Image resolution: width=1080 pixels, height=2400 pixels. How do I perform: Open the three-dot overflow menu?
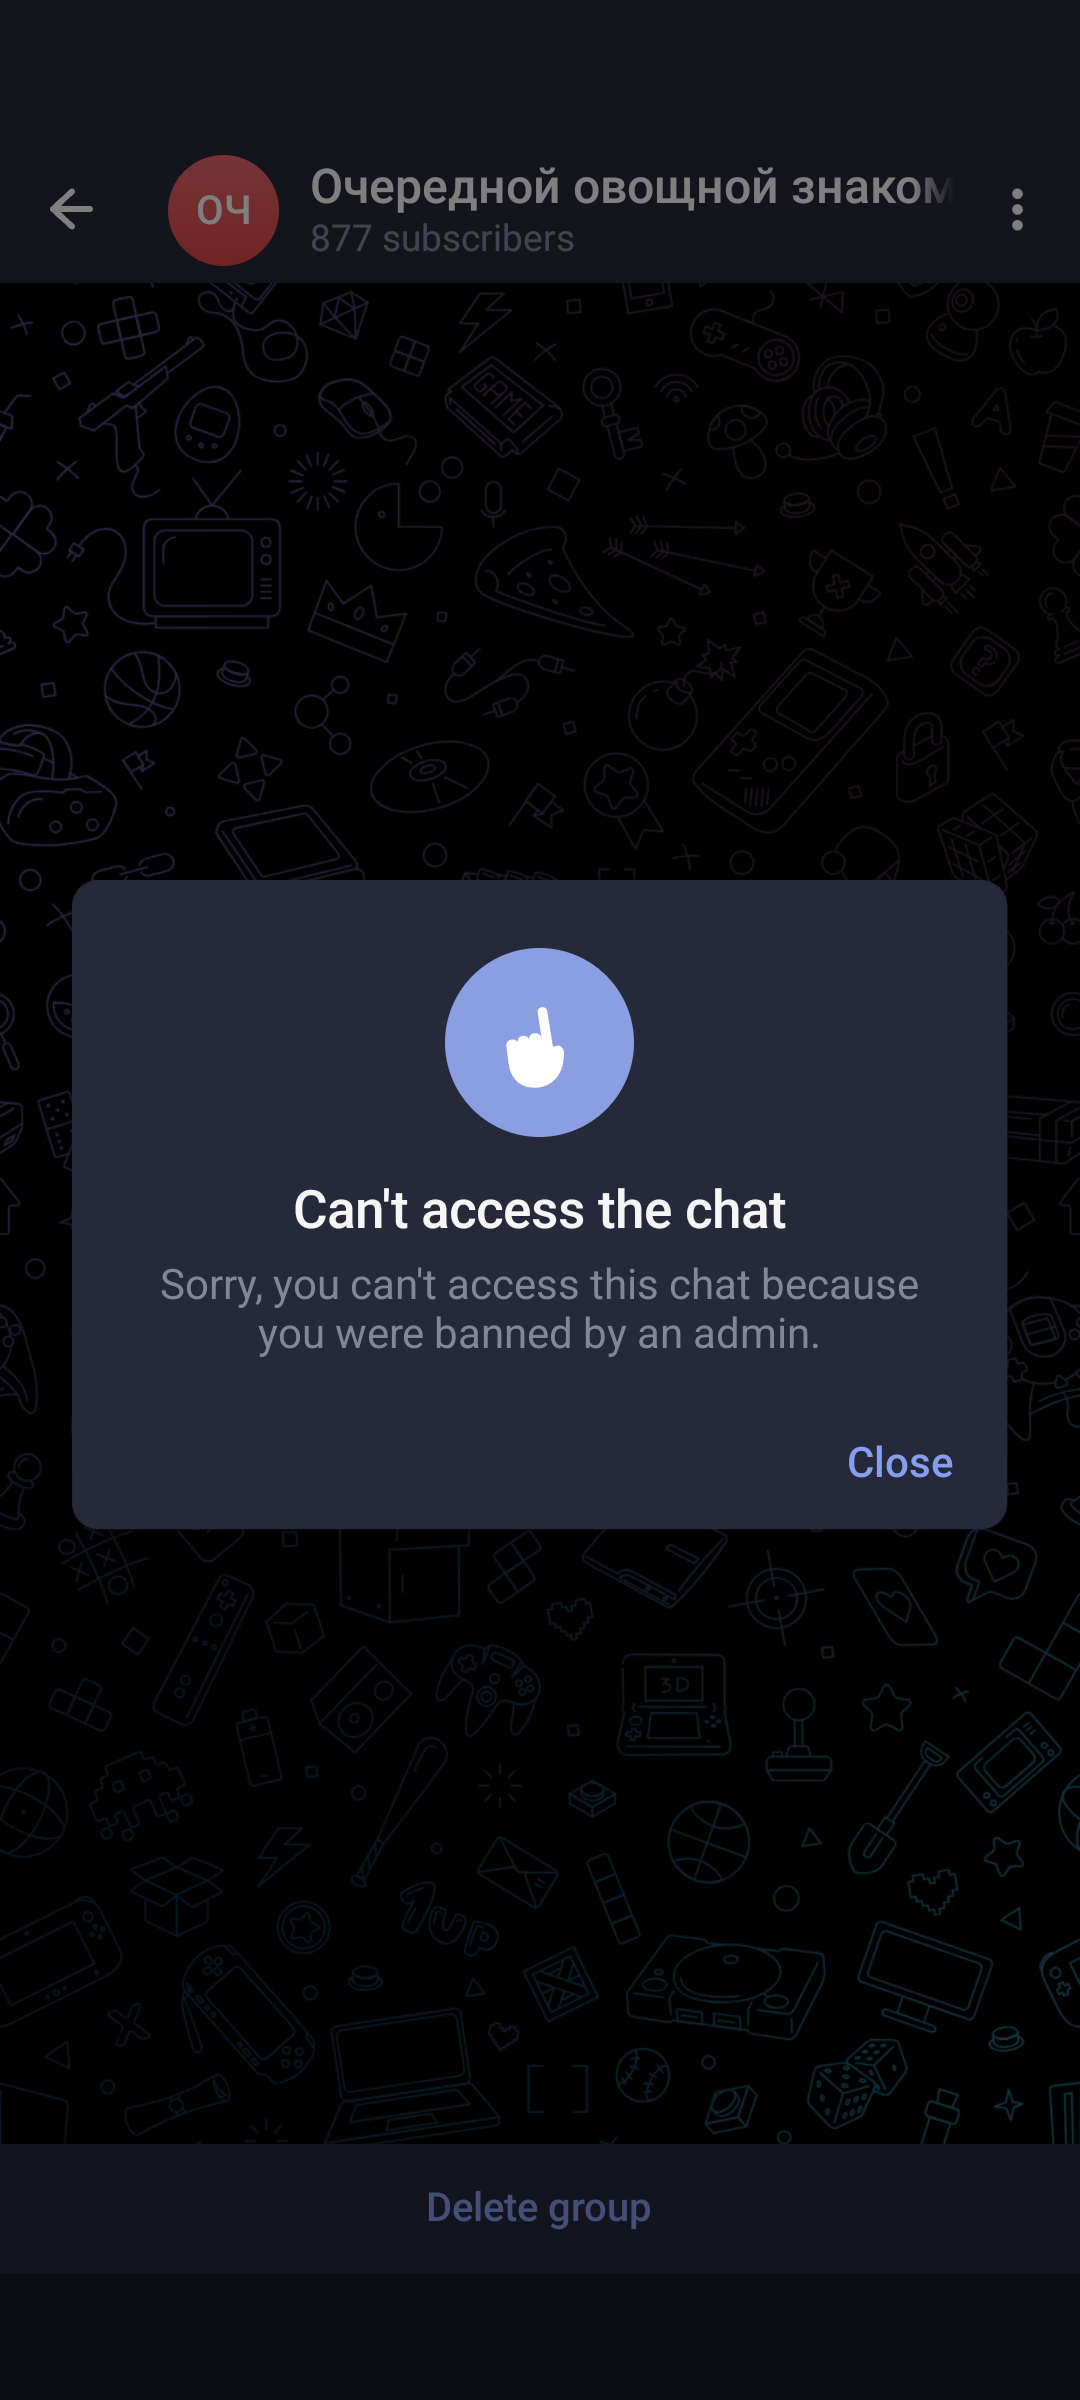pos(1017,209)
